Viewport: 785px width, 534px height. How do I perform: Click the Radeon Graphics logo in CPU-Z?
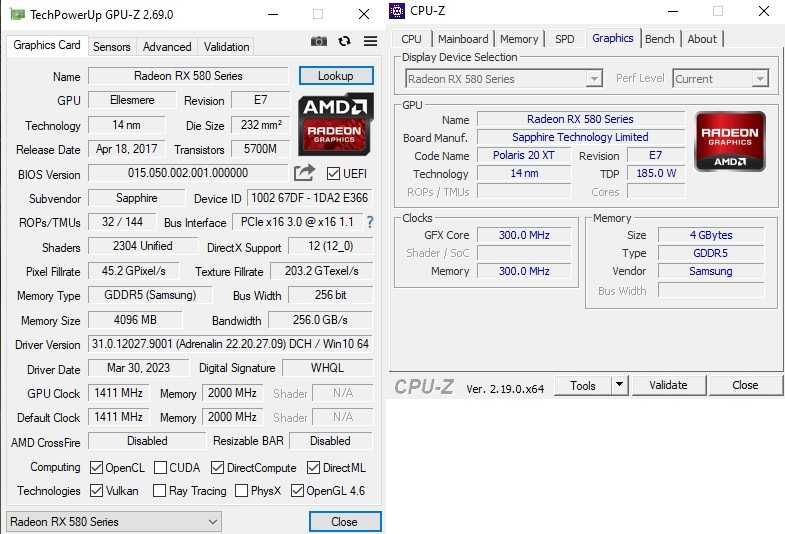[x=730, y=142]
